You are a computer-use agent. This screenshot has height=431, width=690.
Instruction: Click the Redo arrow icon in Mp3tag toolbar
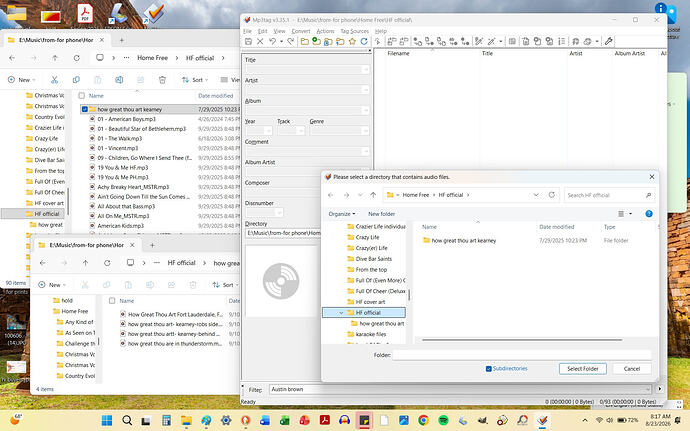click(x=290, y=41)
